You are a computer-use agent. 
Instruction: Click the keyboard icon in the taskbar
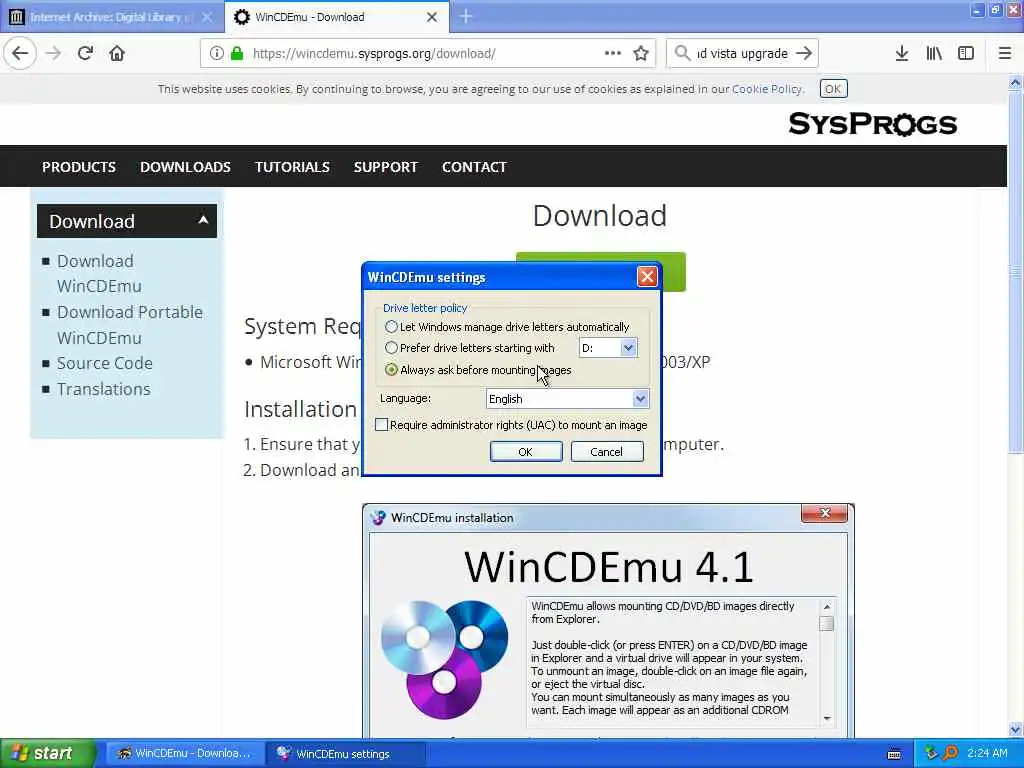(x=894, y=754)
